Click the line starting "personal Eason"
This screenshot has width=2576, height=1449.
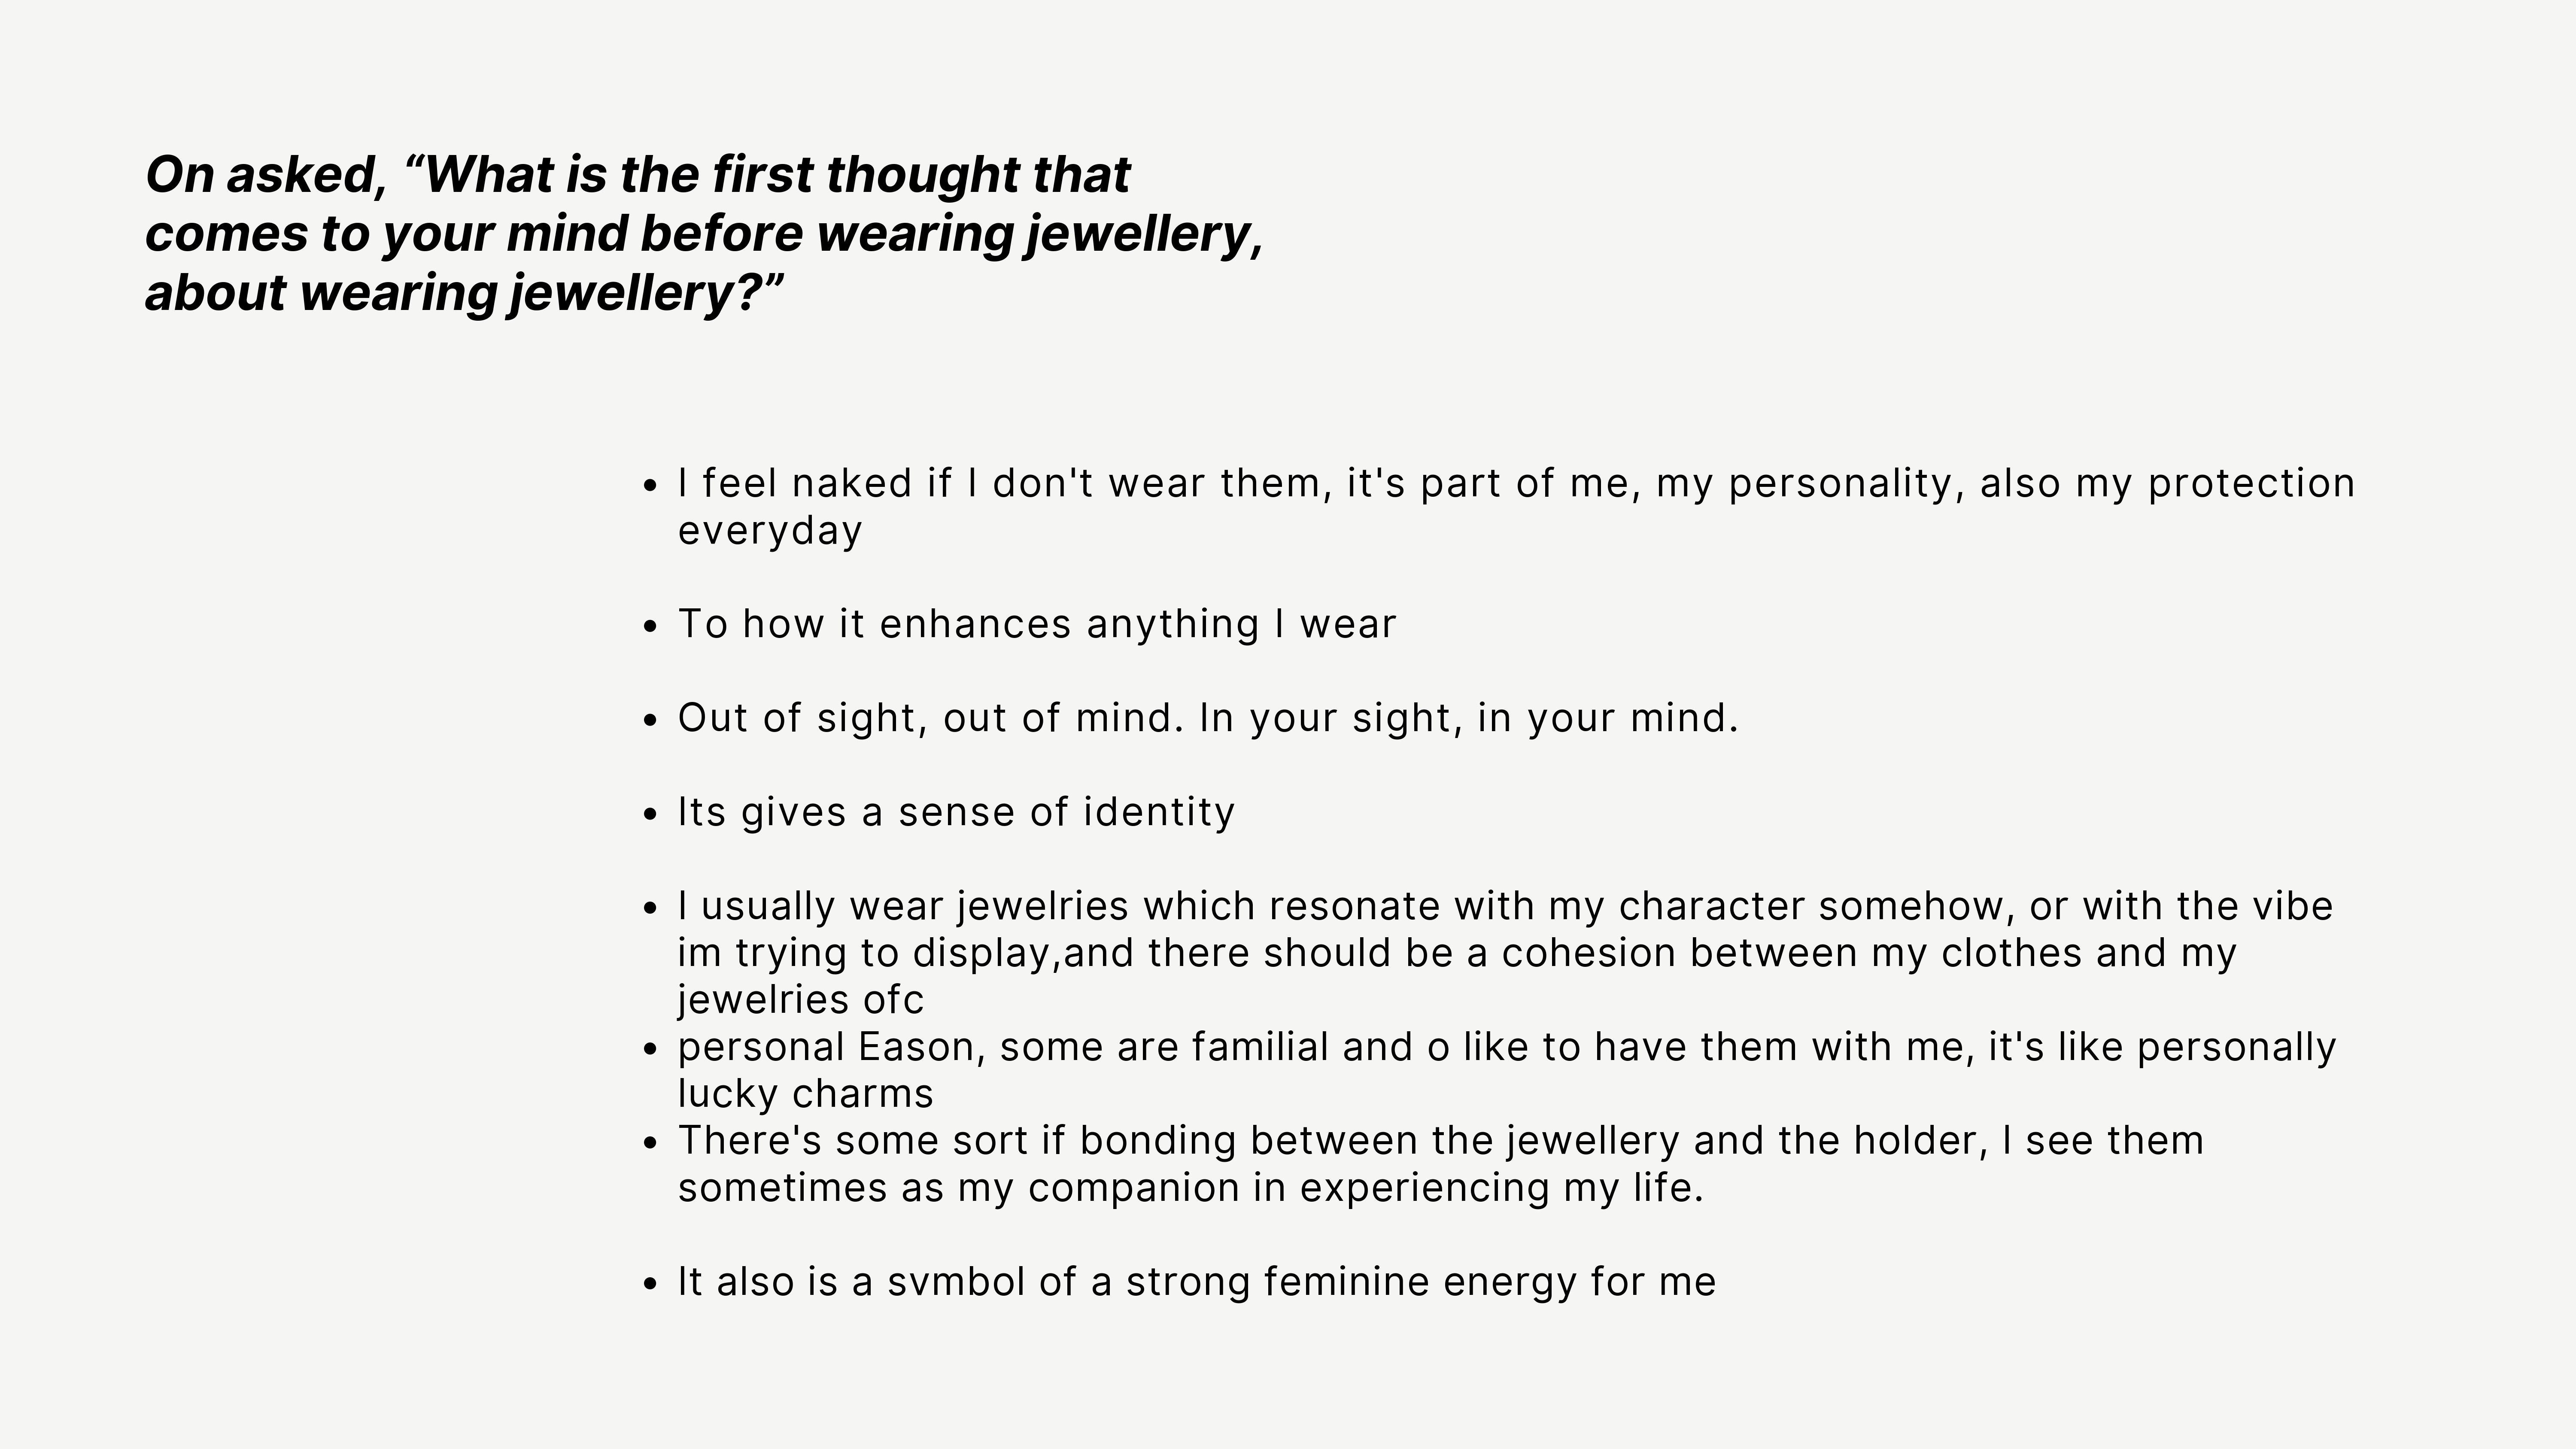[x=1506, y=1047]
